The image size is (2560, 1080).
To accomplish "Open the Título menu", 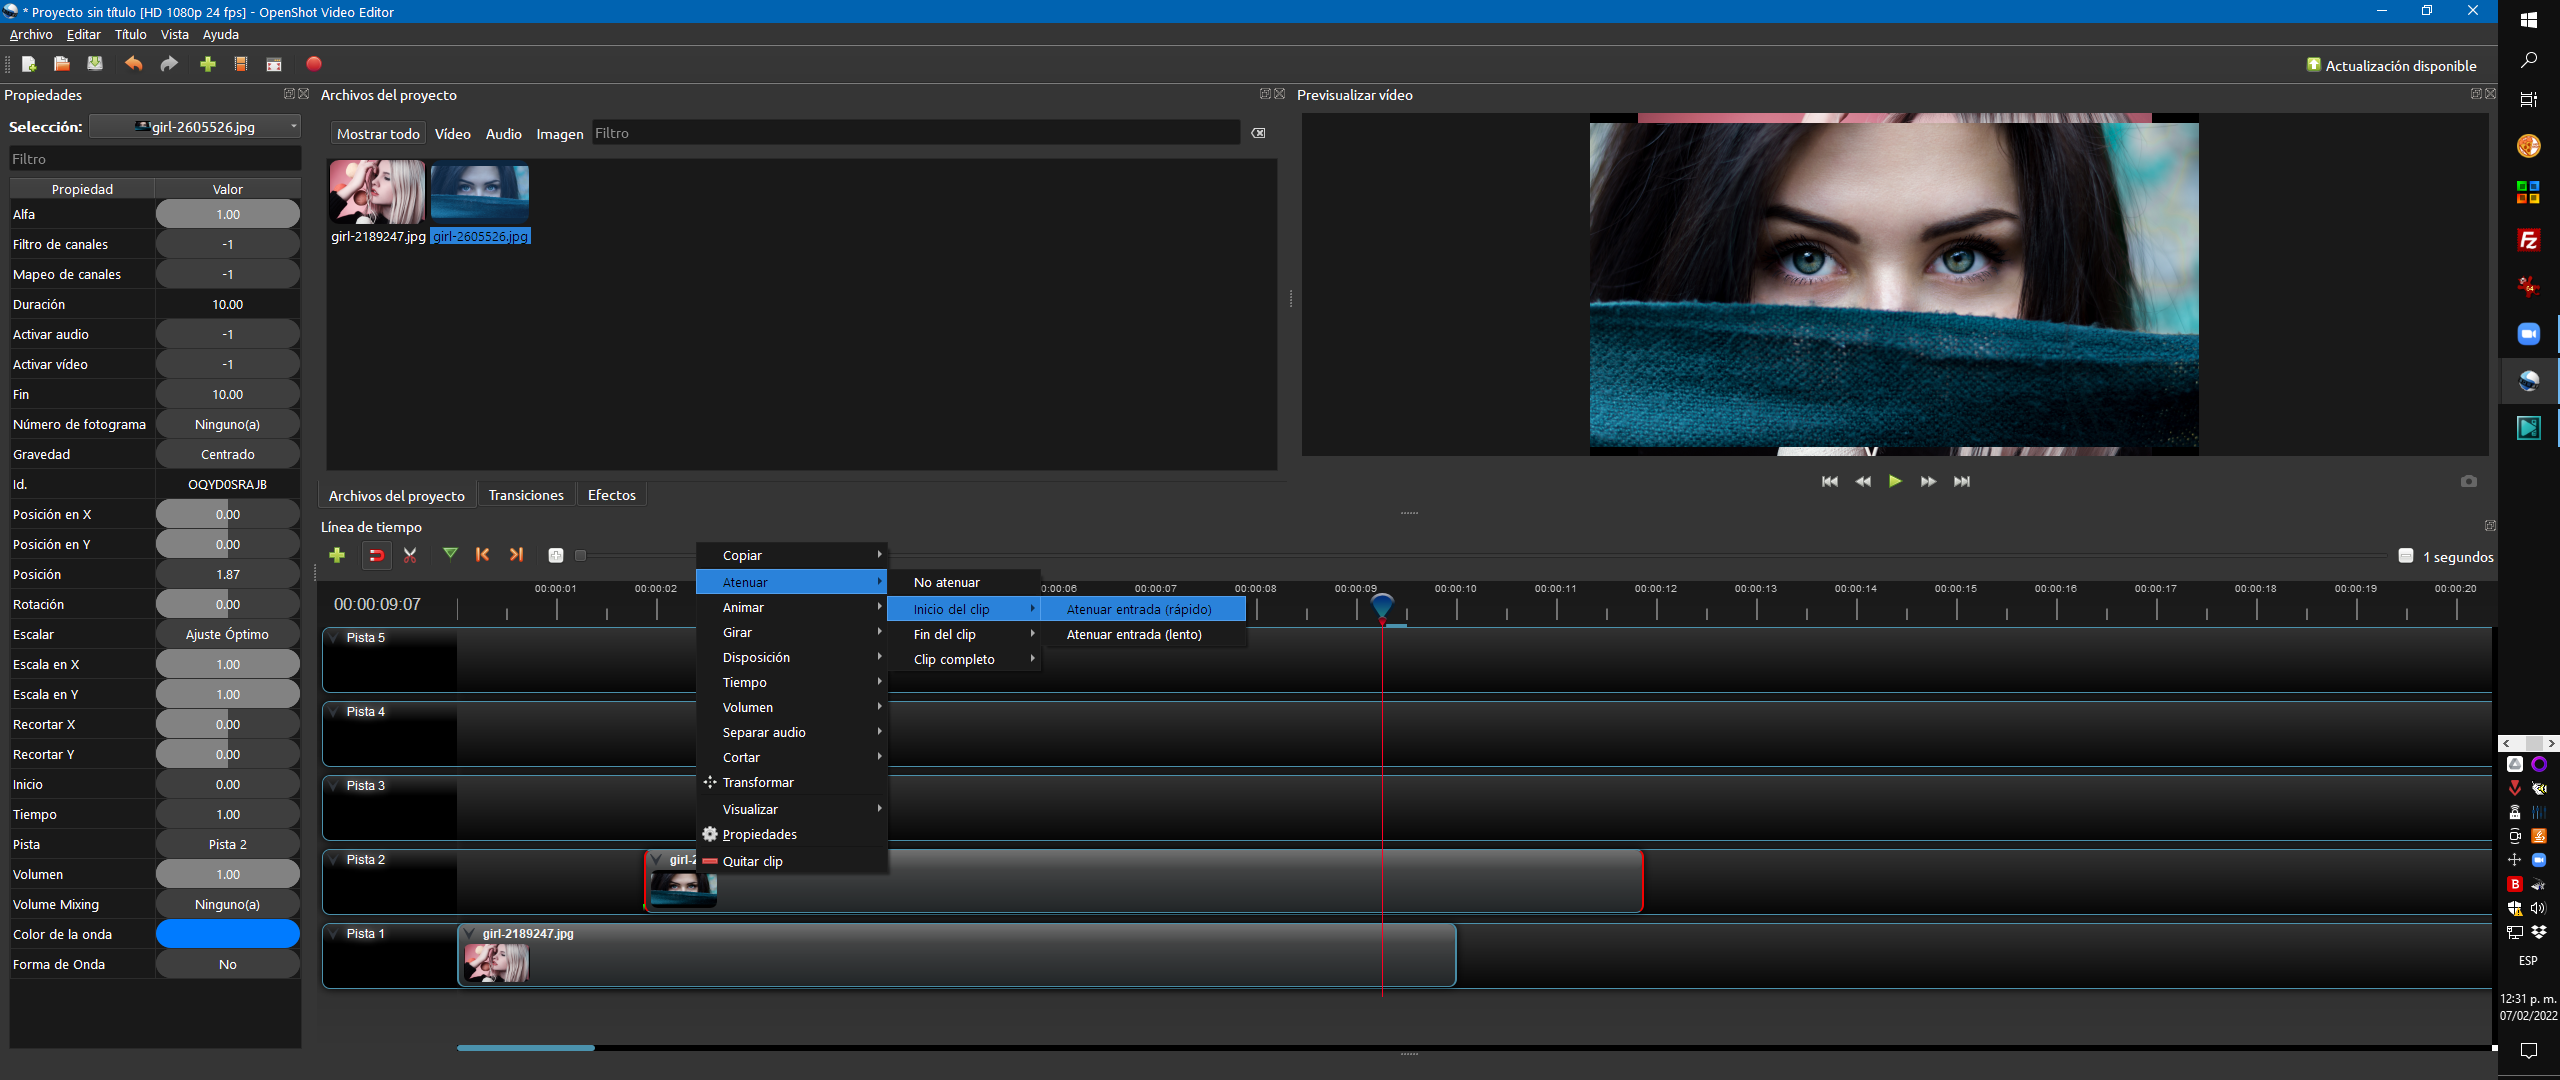I will click(130, 34).
